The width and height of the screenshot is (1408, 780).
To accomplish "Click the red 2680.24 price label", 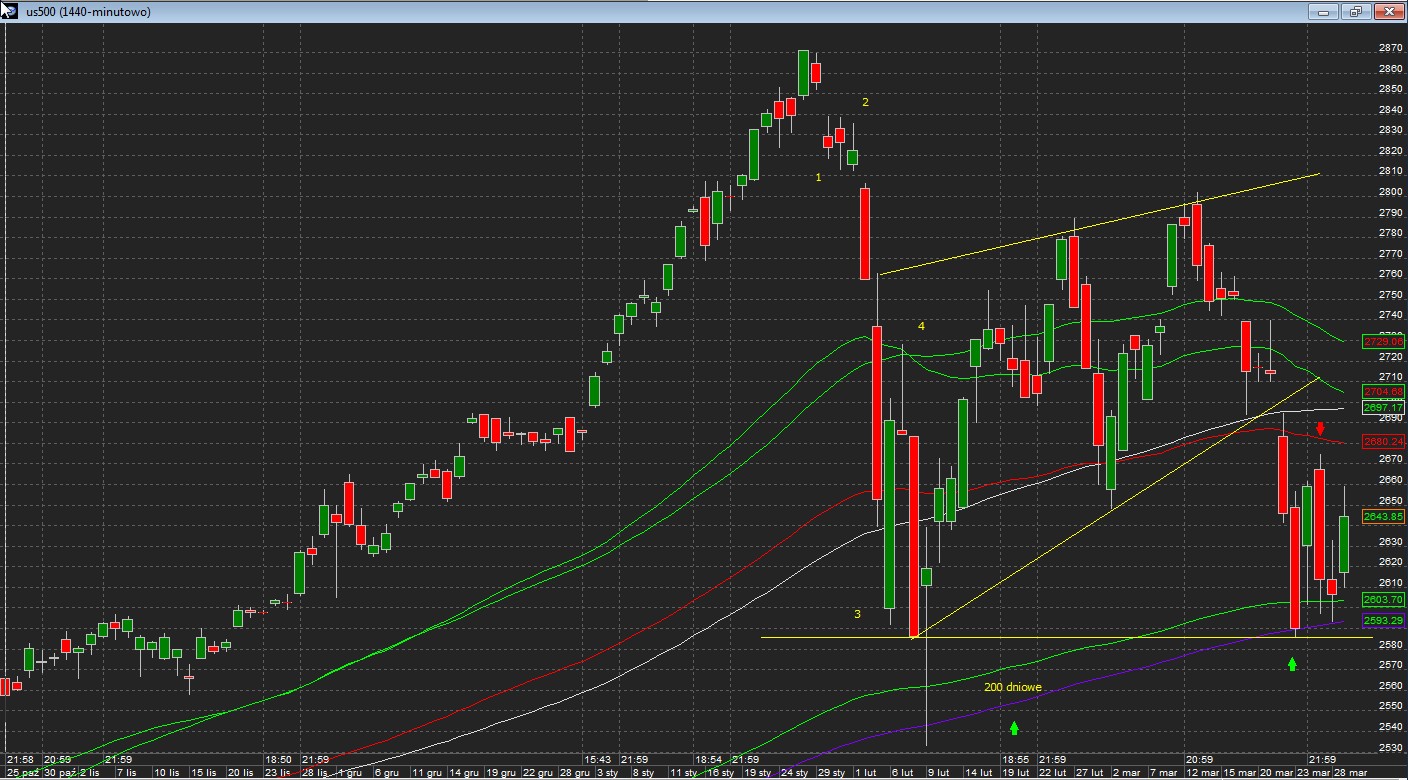I will 1384,441.
